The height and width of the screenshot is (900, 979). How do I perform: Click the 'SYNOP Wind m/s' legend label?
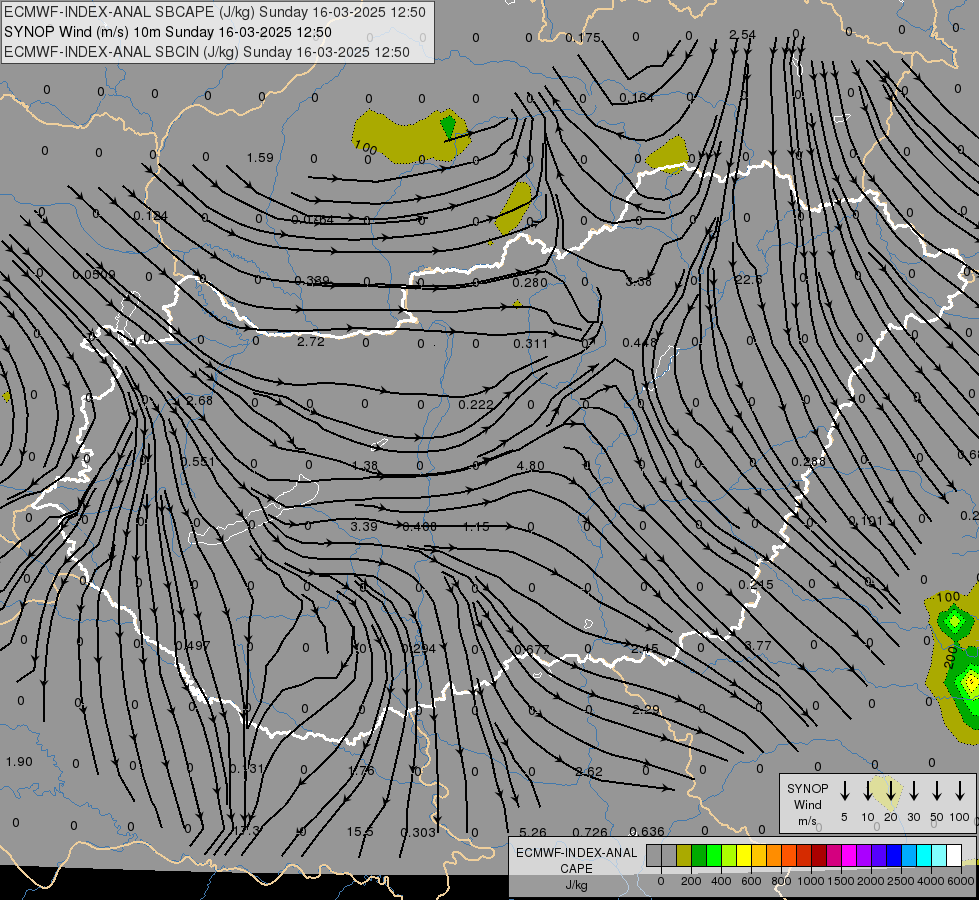[807, 804]
